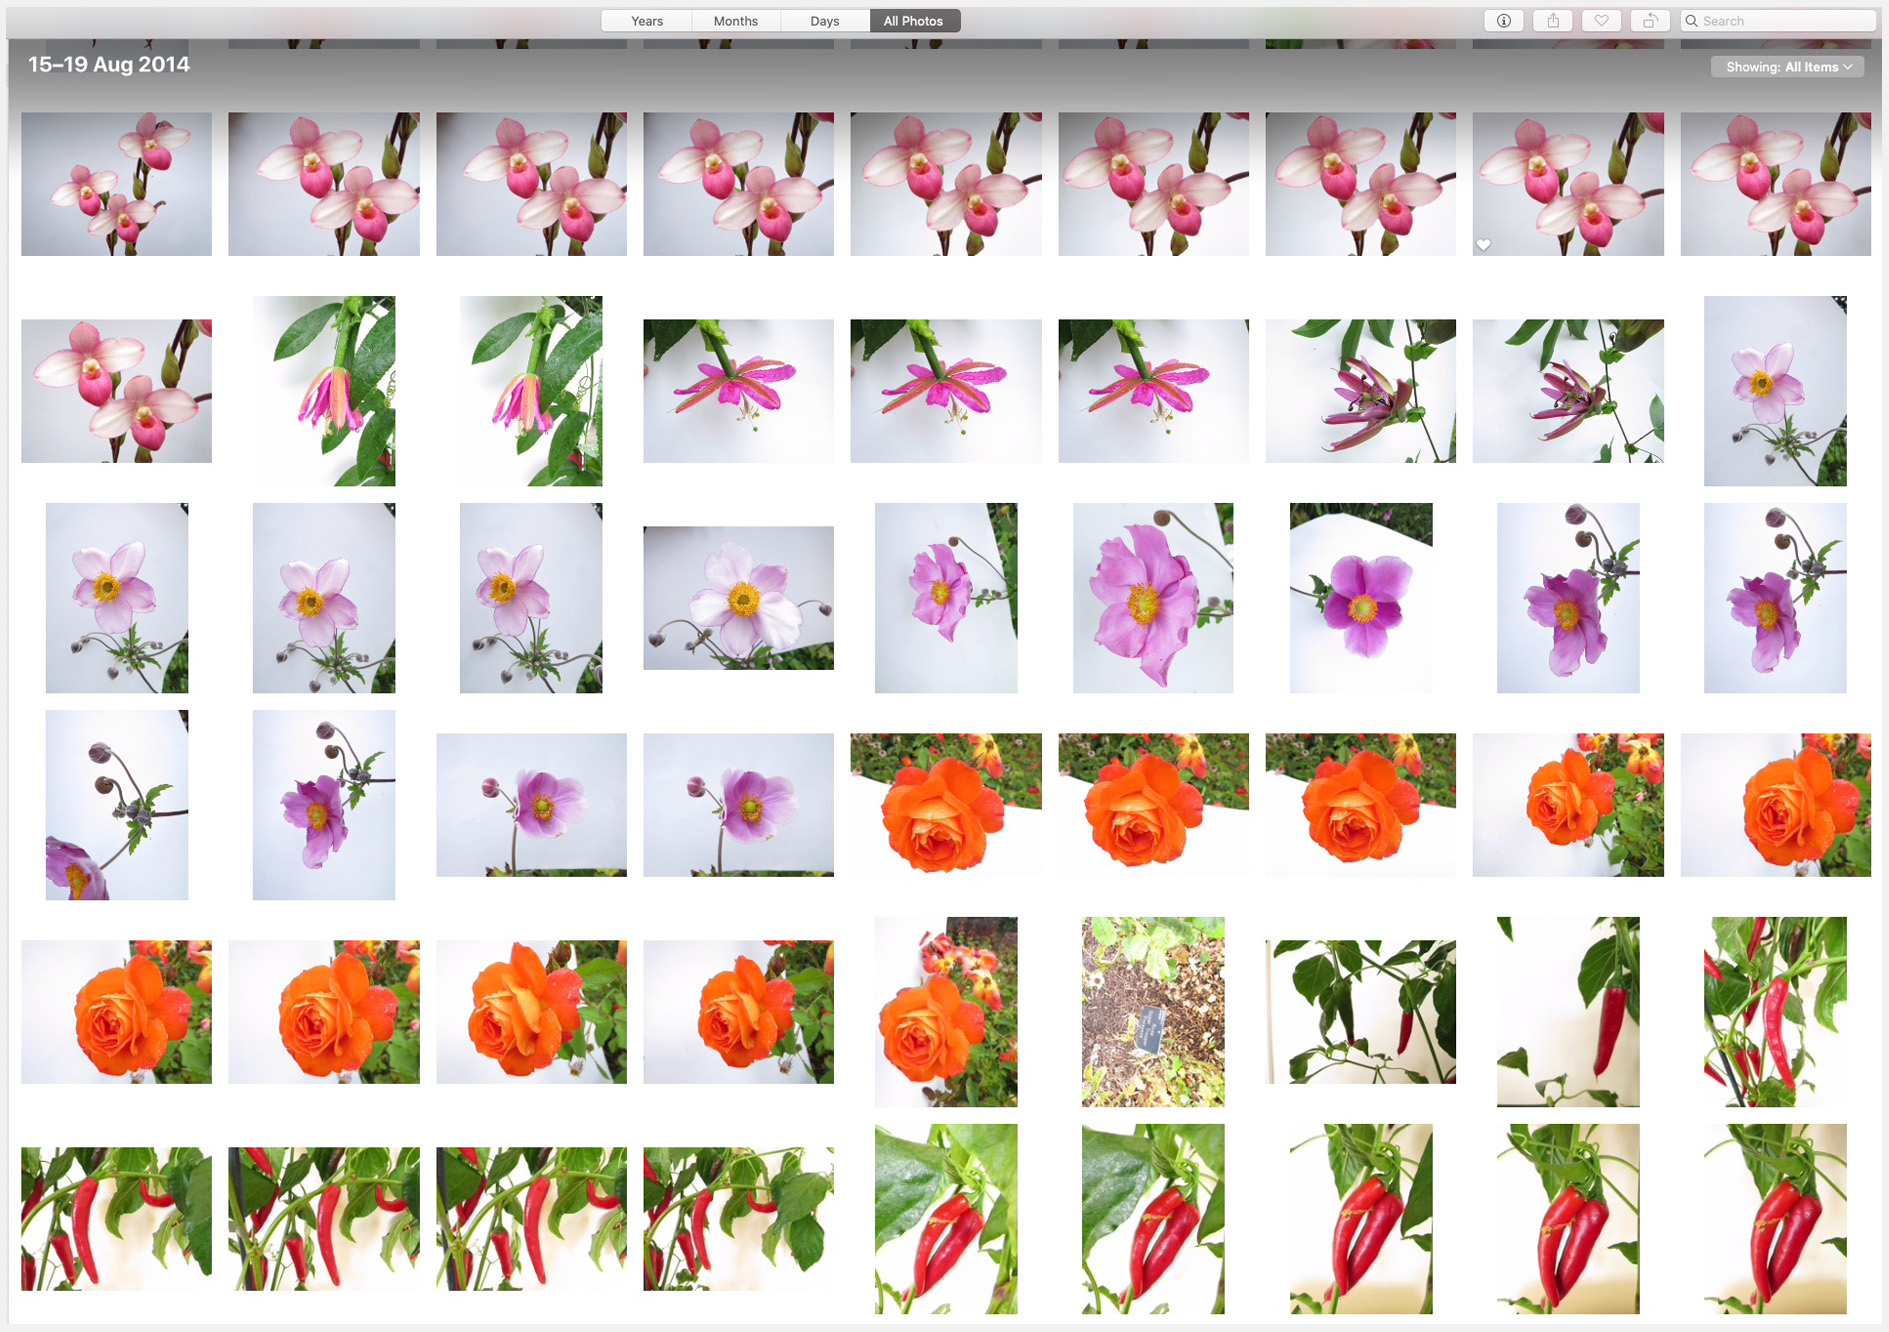Select the front-facing deep magenta anemone photo
Image resolution: width=1889 pixels, height=1332 pixels.
click(x=1360, y=598)
